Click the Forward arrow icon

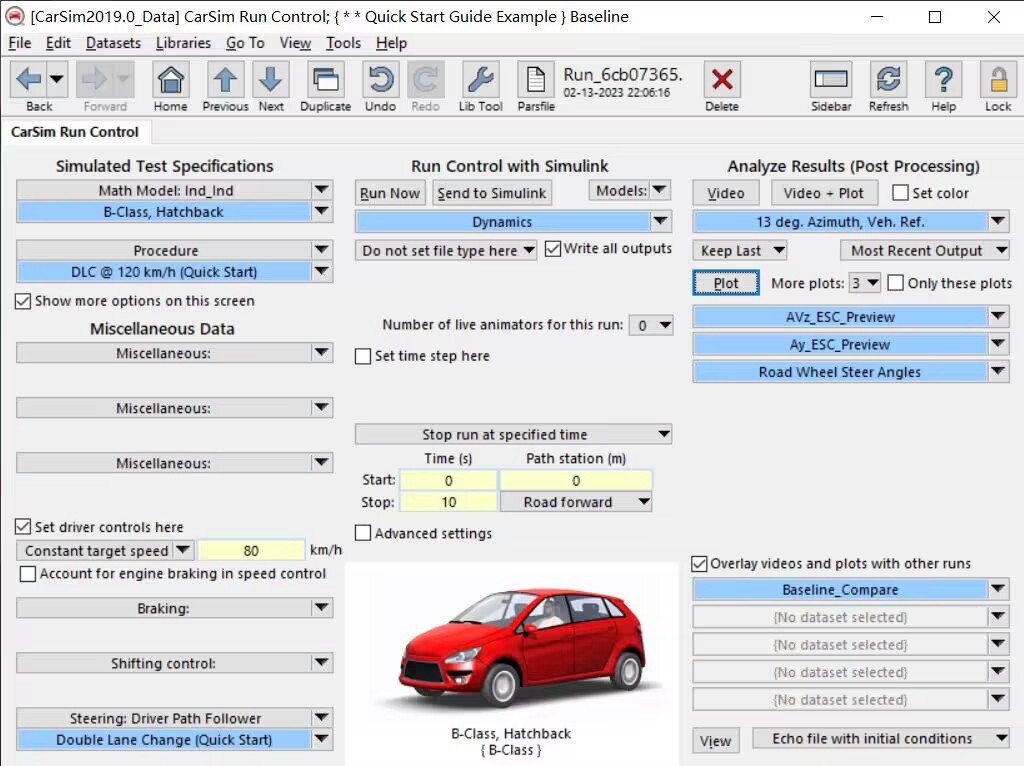pyautogui.click(x=95, y=80)
